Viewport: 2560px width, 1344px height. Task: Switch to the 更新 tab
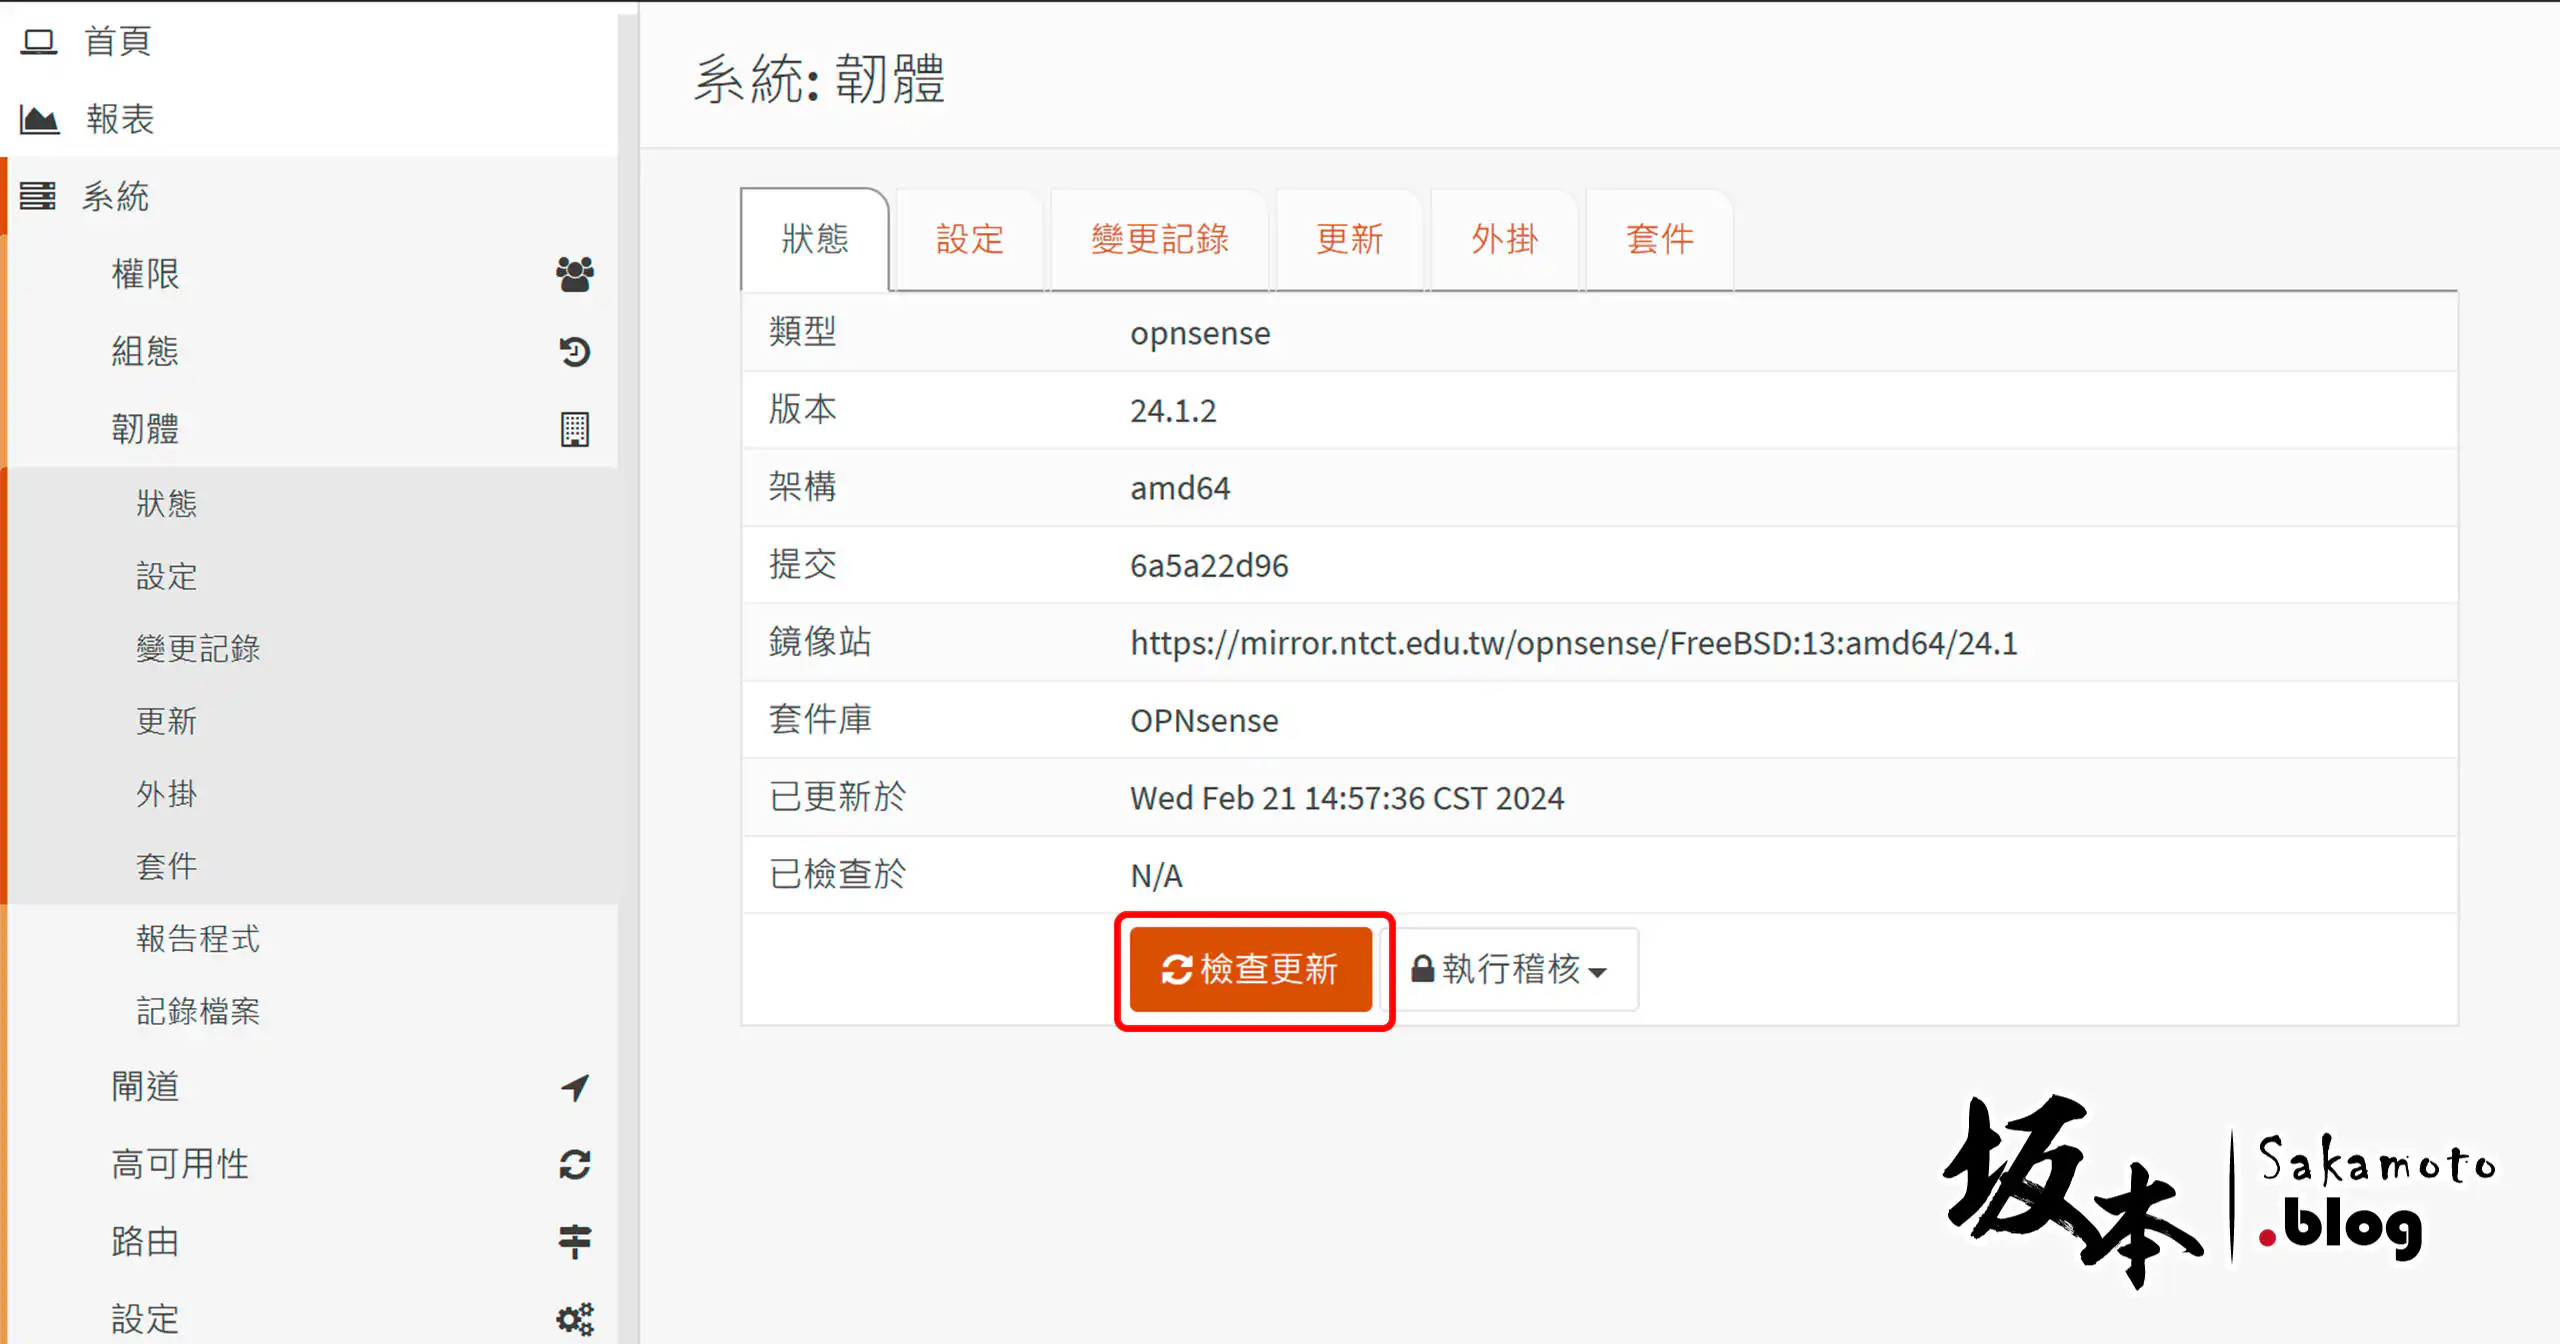click(1348, 239)
